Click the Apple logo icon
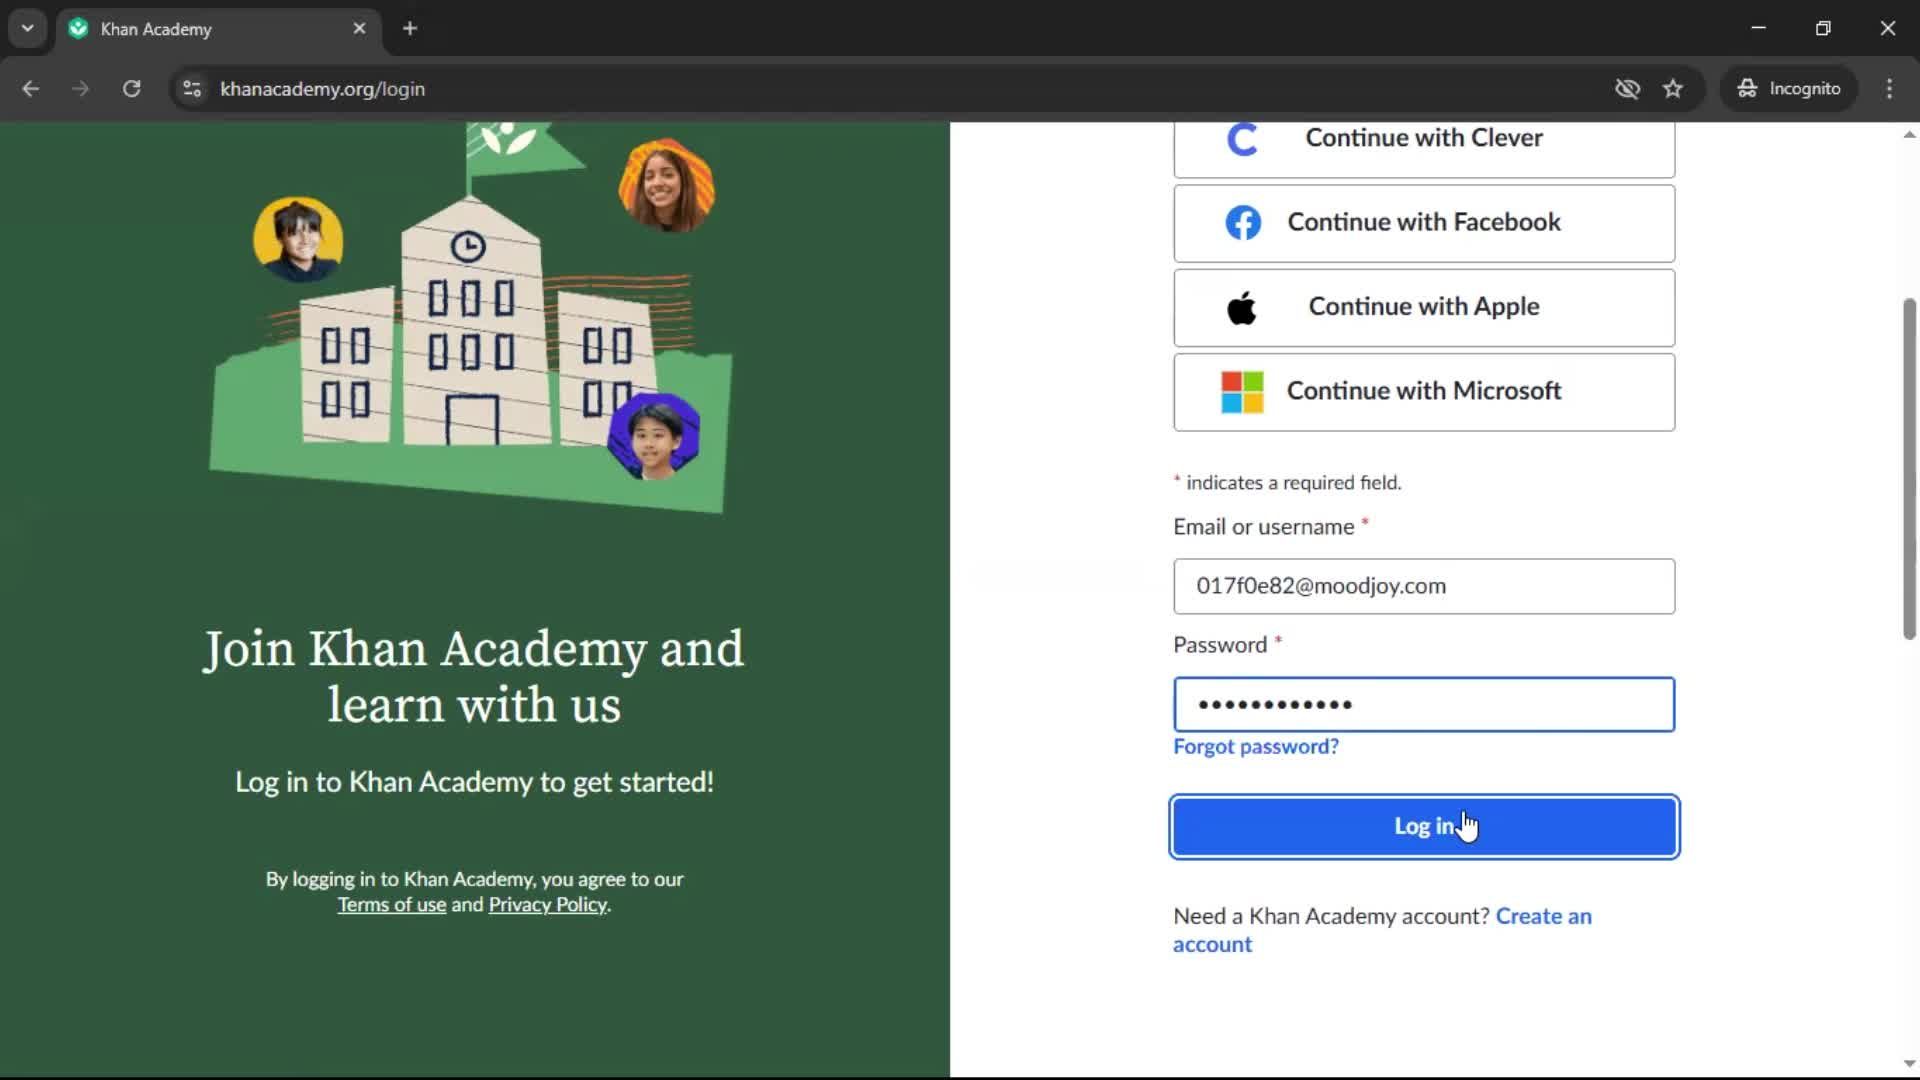The height and width of the screenshot is (1080, 1920). coord(1242,308)
